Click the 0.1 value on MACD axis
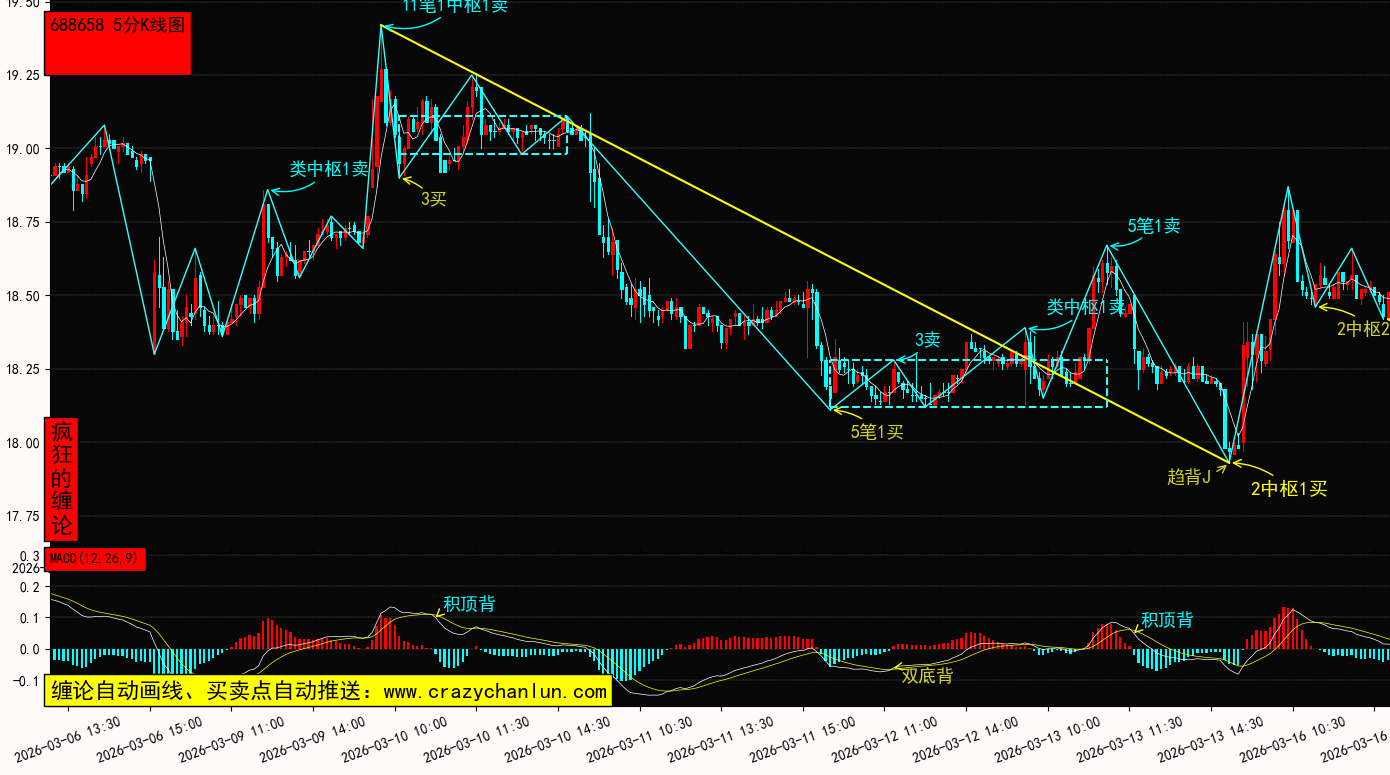The width and height of the screenshot is (1390, 775). coord(29,618)
